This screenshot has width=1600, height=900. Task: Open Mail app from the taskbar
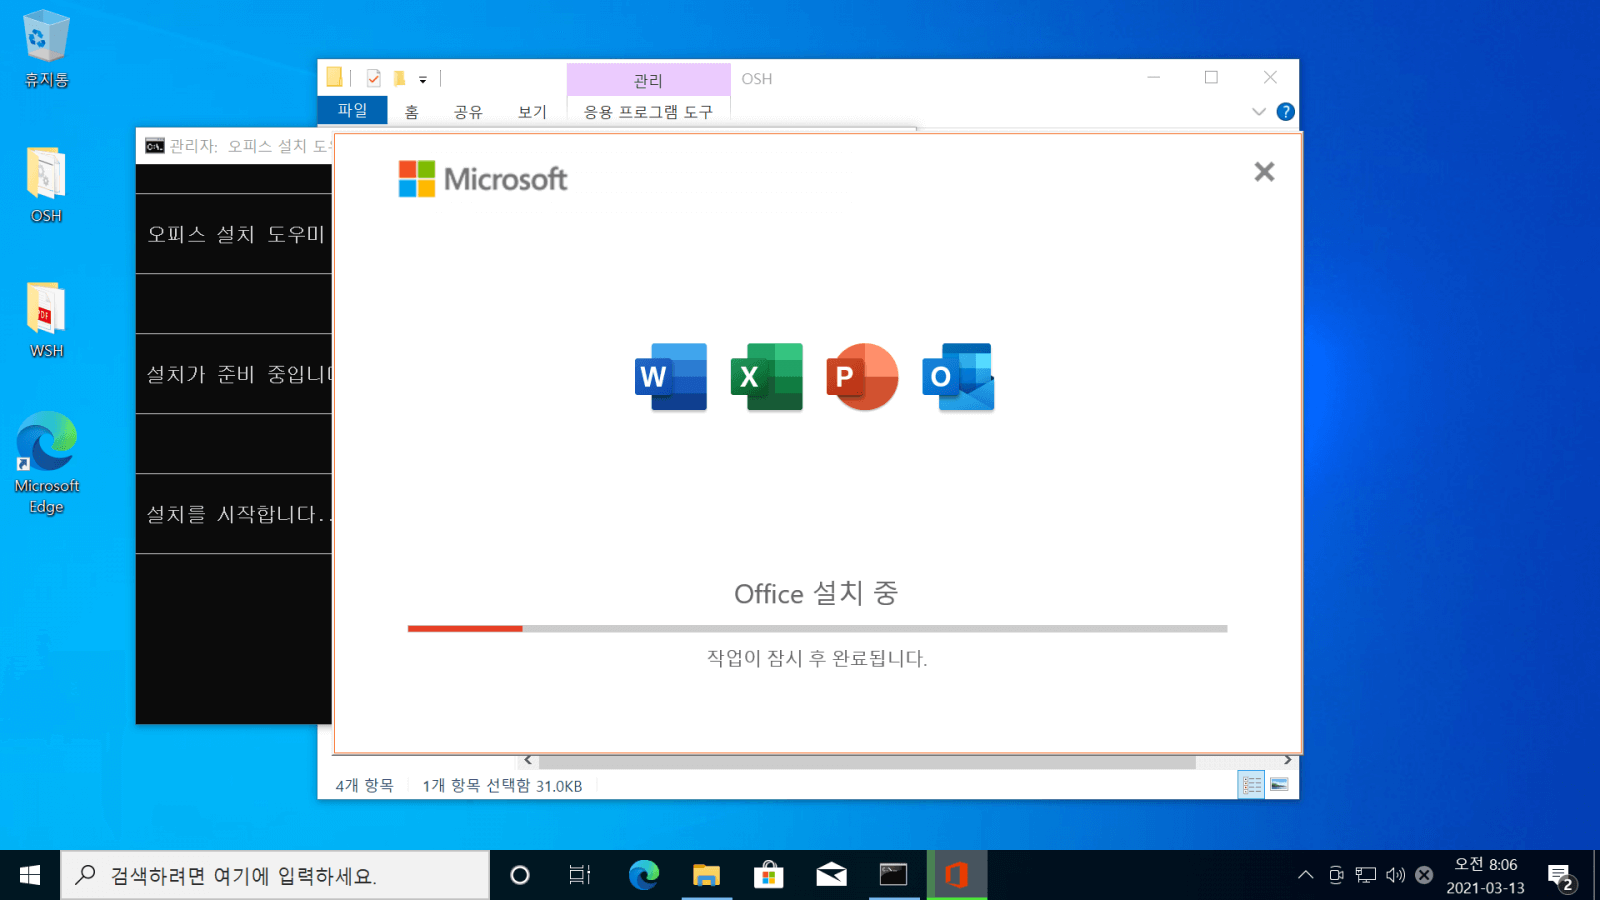tap(831, 875)
